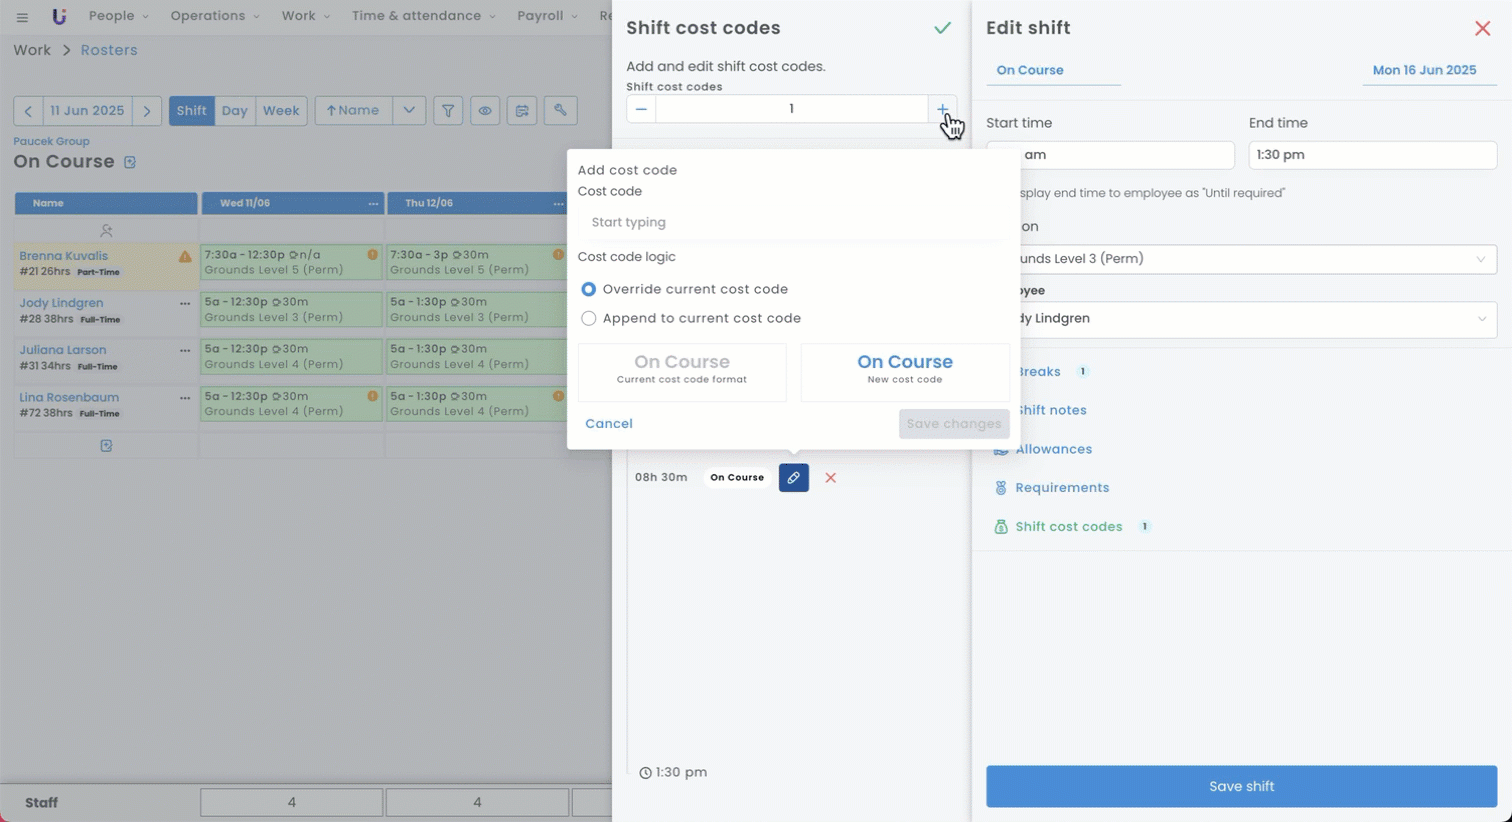Image resolution: width=1512 pixels, height=822 pixels.
Task: Open the hamburger menu icon
Action: tap(22, 17)
